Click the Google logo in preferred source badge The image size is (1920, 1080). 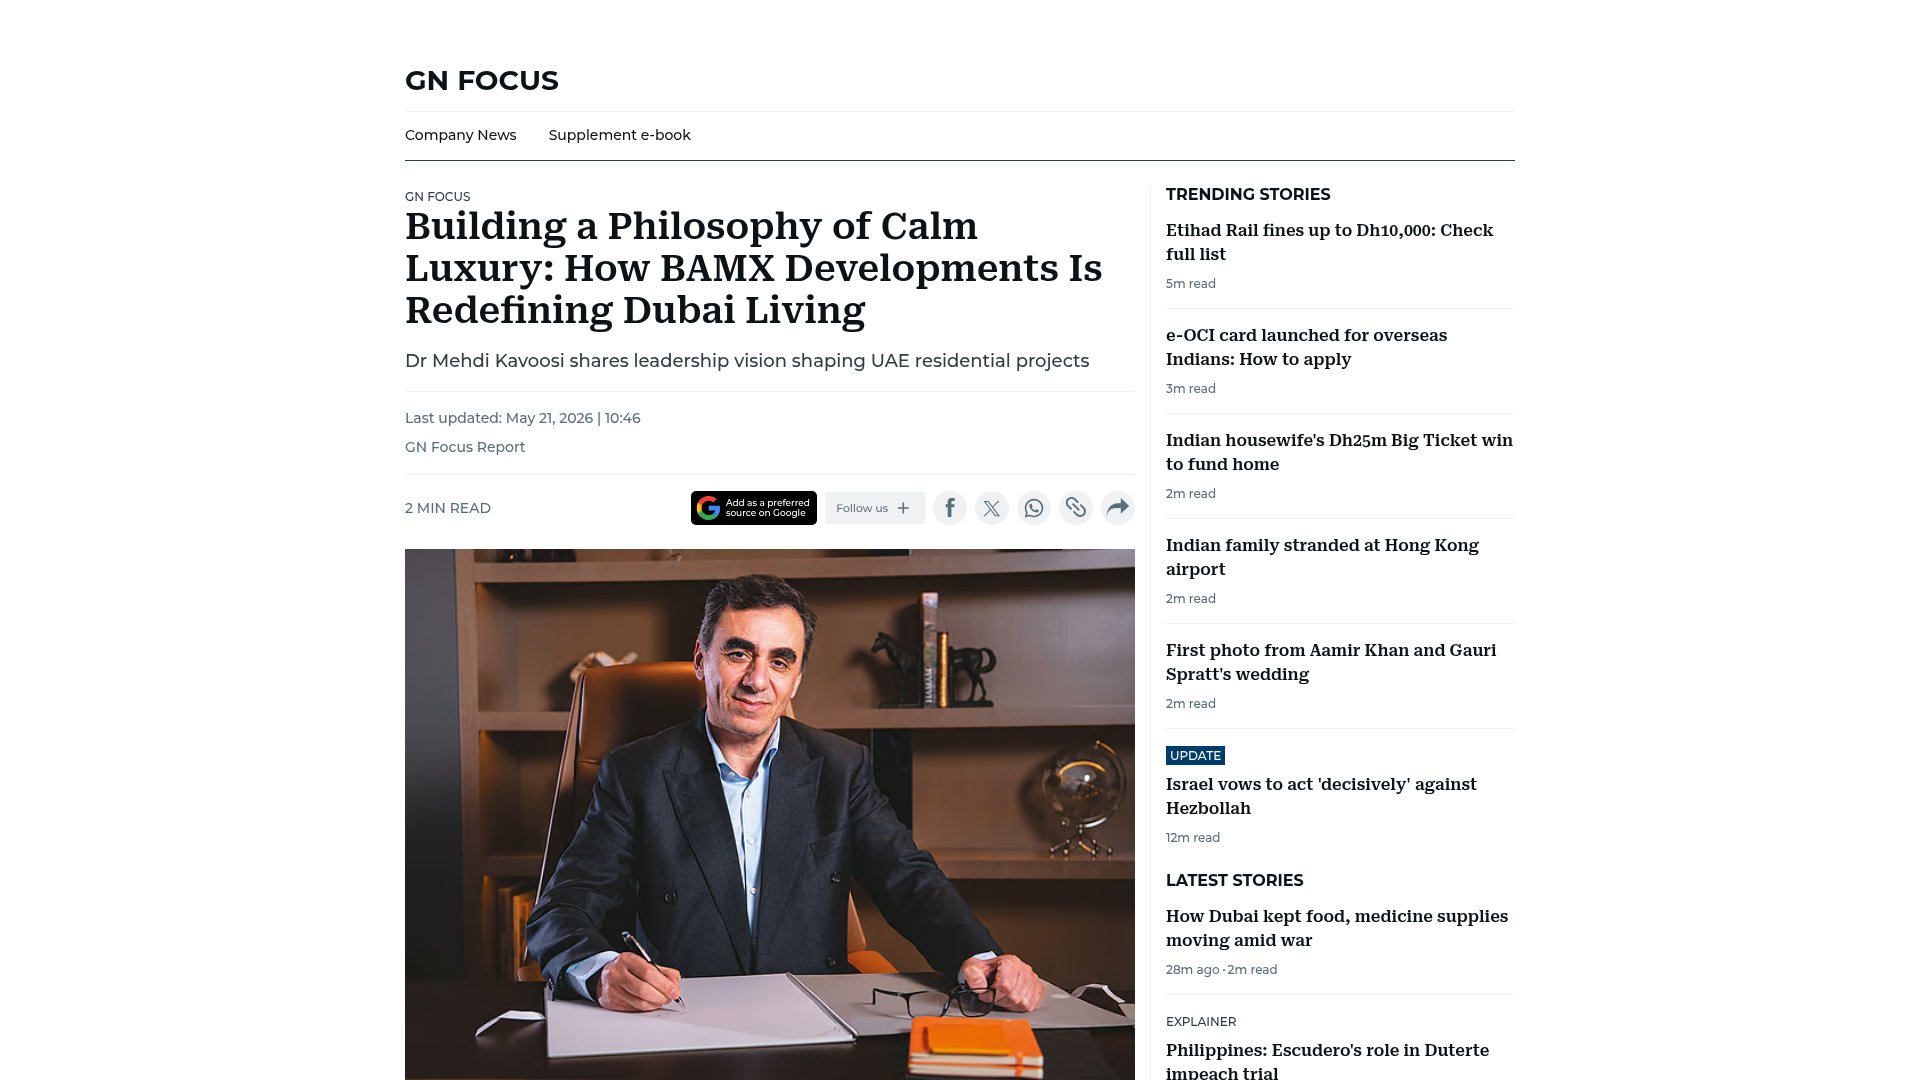[x=709, y=508]
